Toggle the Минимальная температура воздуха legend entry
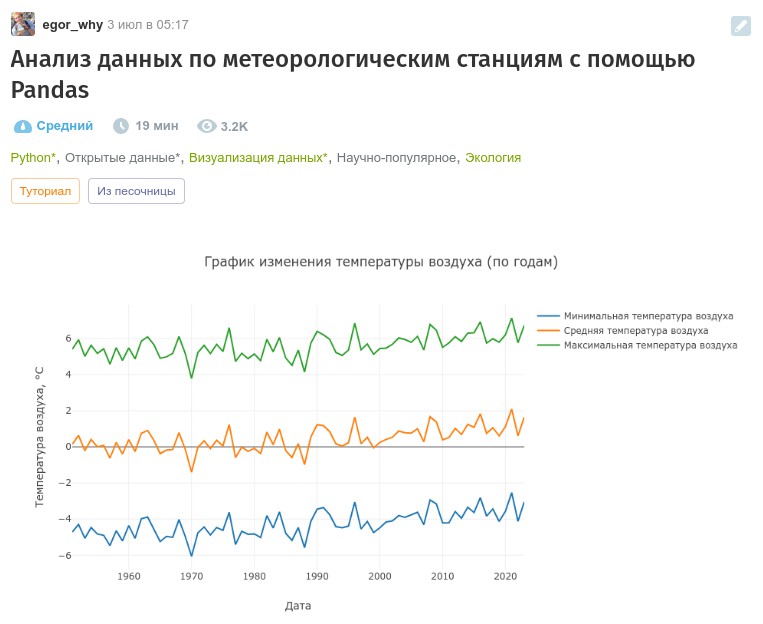 [649, 315]
